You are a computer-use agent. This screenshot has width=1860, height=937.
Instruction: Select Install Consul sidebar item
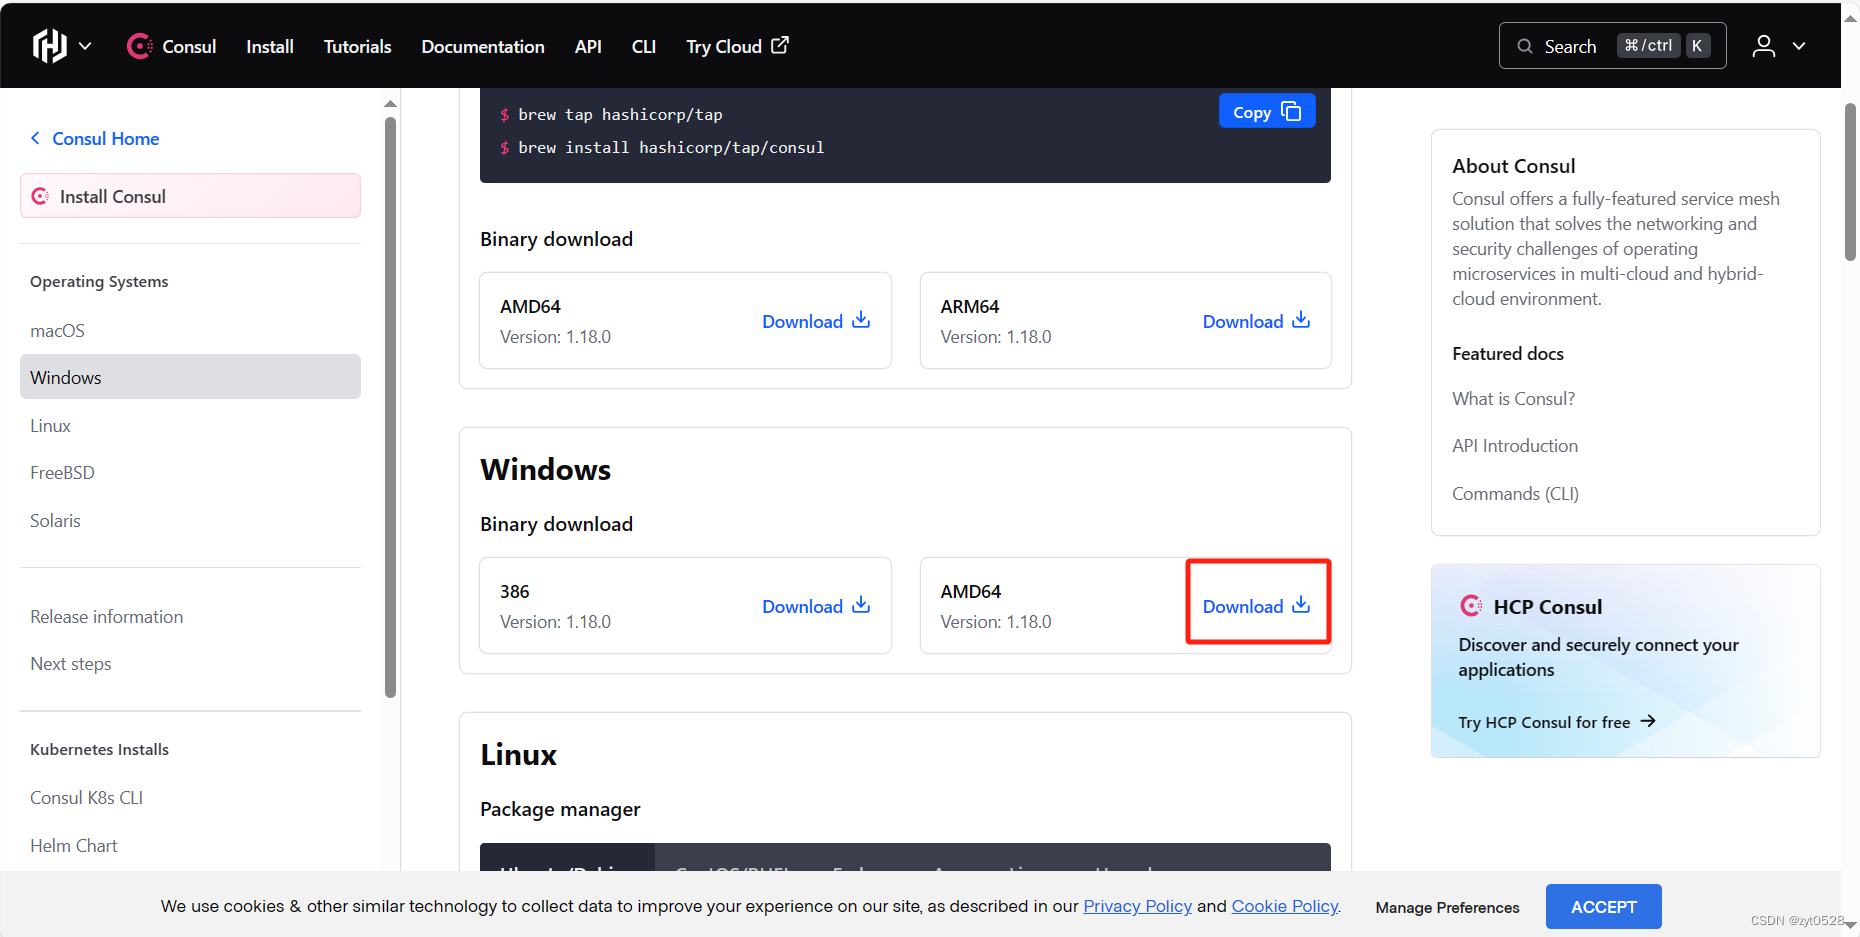click(190, 196)
